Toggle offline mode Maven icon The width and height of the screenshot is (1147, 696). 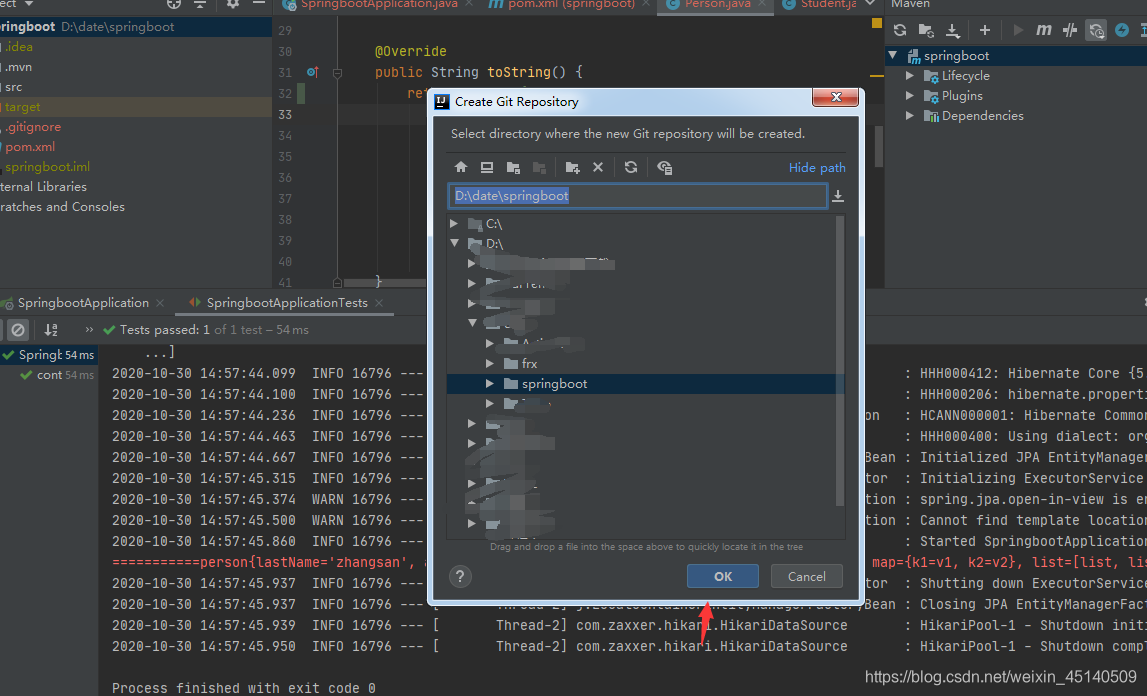pyautogui.click(x=1069, y=30)
